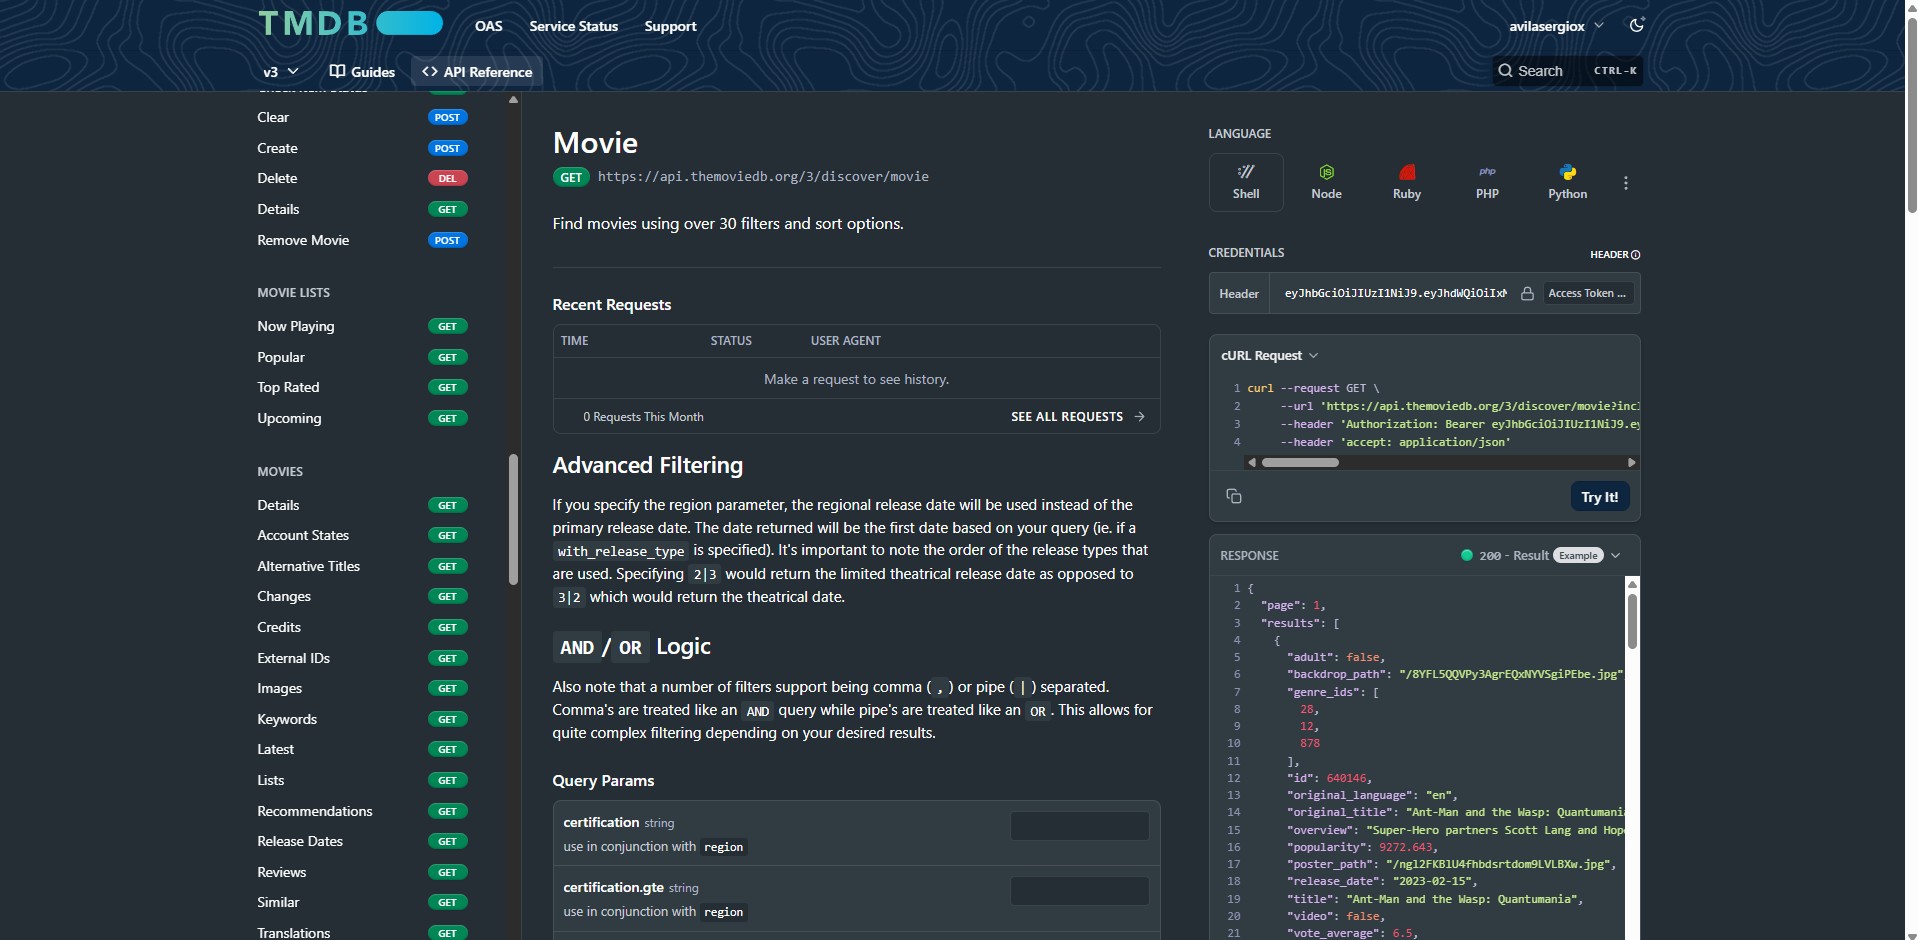
Task: Open the Reviews endpoint
Action: click(x=362, y=872)
